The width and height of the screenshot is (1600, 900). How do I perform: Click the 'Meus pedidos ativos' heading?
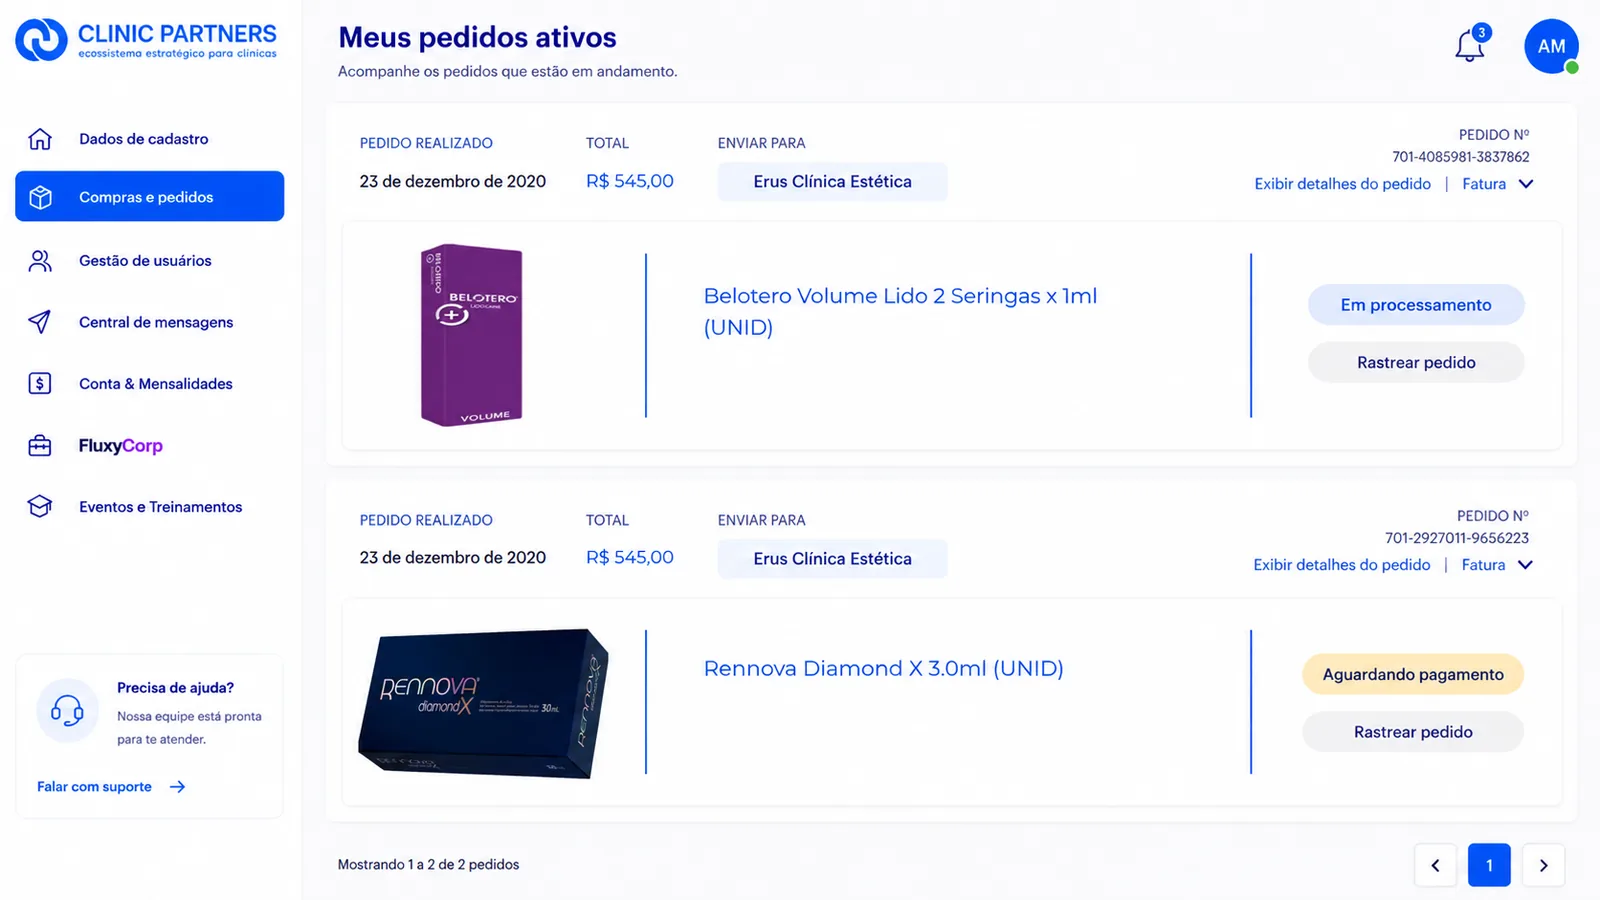[477, 38]
